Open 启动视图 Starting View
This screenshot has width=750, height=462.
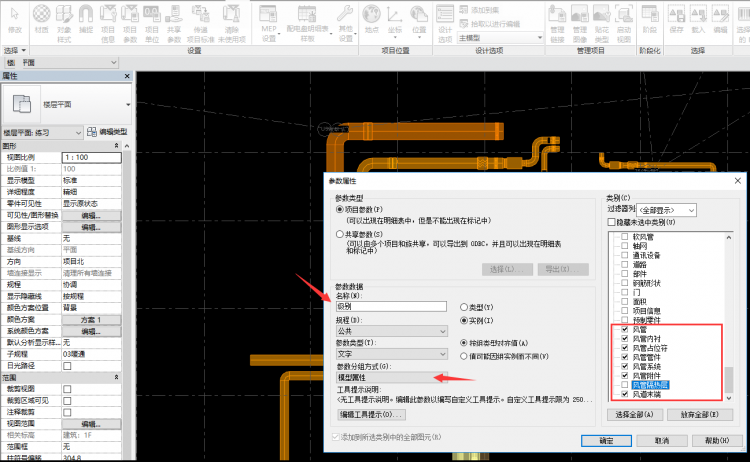[624, 23]
